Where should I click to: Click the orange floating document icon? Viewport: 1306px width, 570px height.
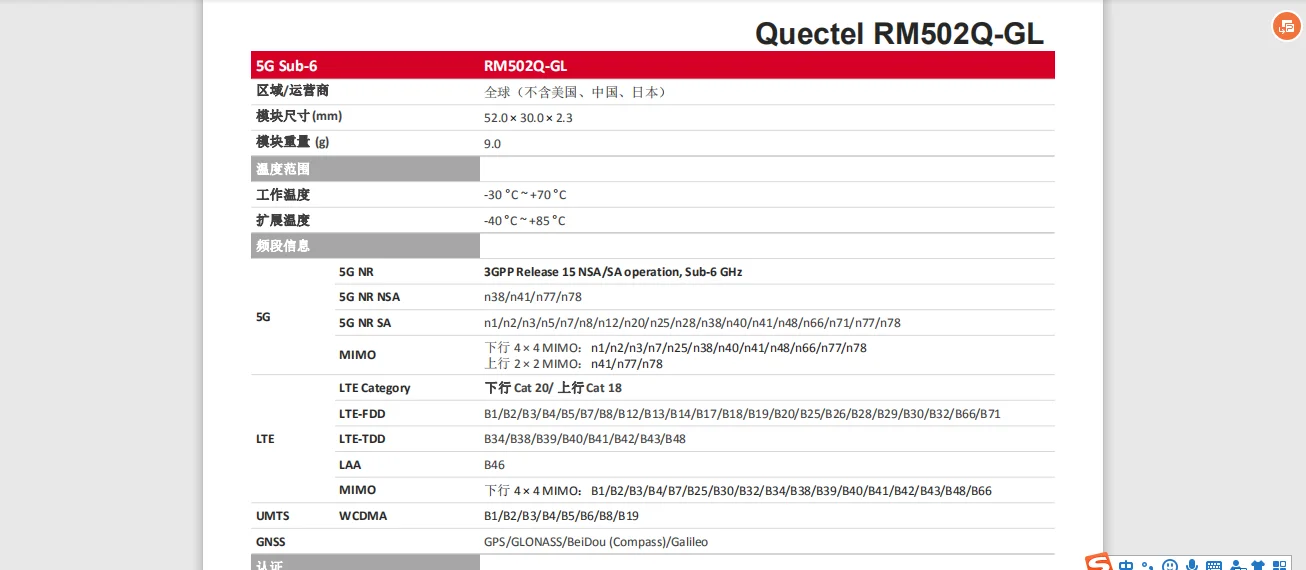point(1285,27)
